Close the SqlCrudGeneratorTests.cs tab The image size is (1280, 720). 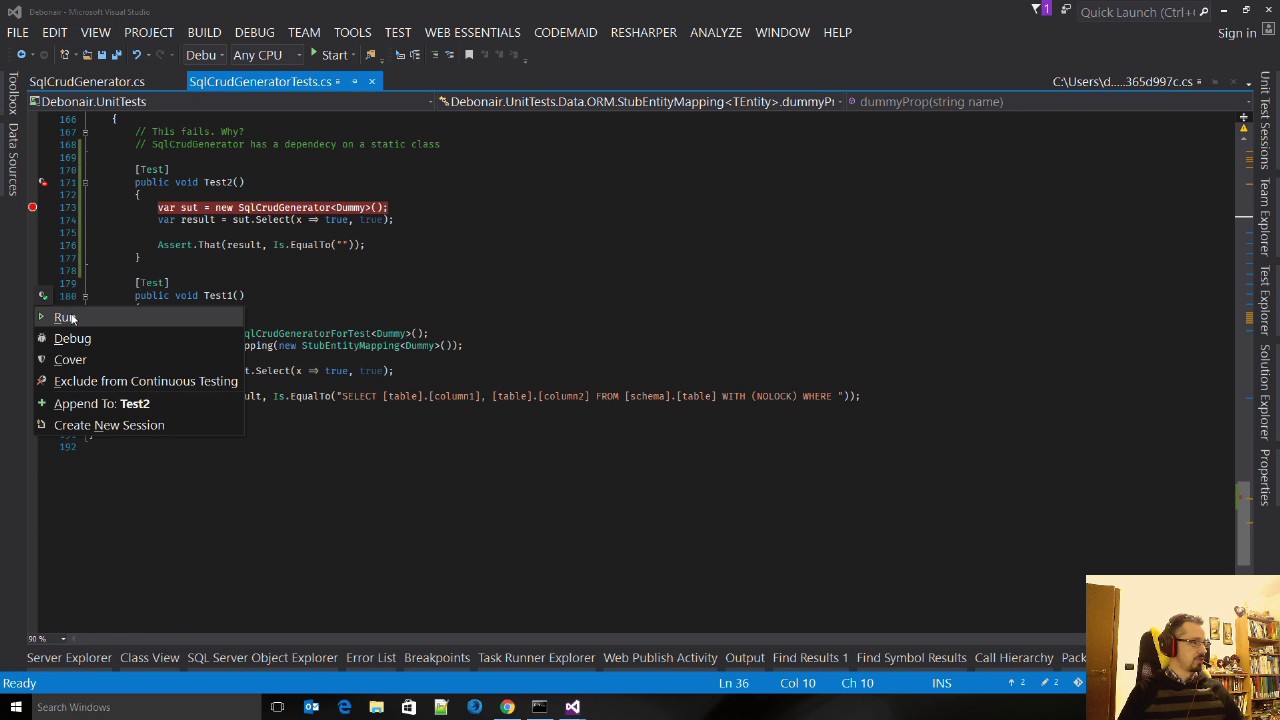[x=371, y=81]
